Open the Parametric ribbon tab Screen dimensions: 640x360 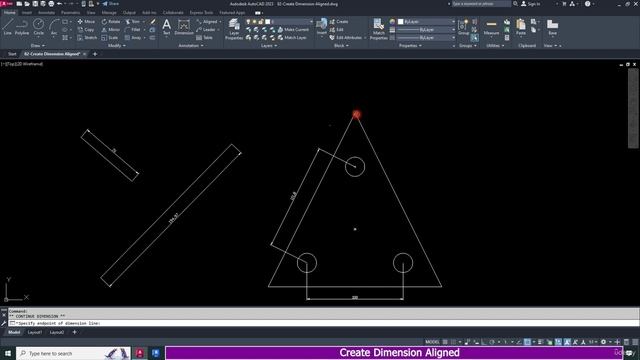tap(70, 13)
